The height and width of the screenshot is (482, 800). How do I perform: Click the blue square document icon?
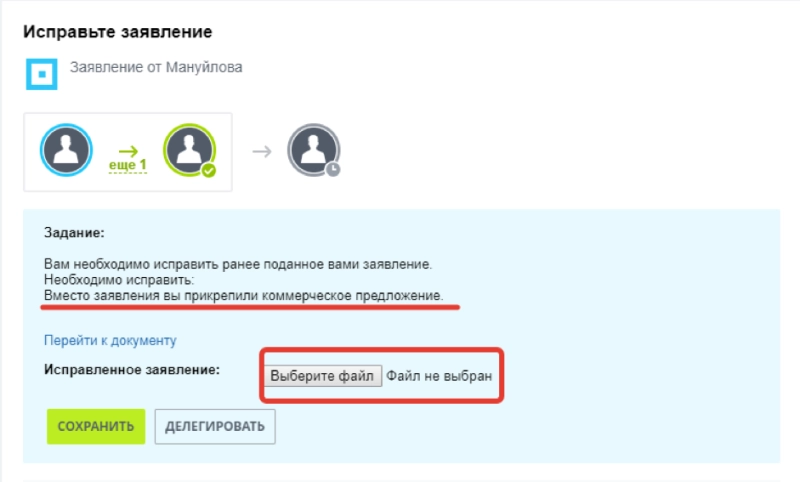pos(40,75)
